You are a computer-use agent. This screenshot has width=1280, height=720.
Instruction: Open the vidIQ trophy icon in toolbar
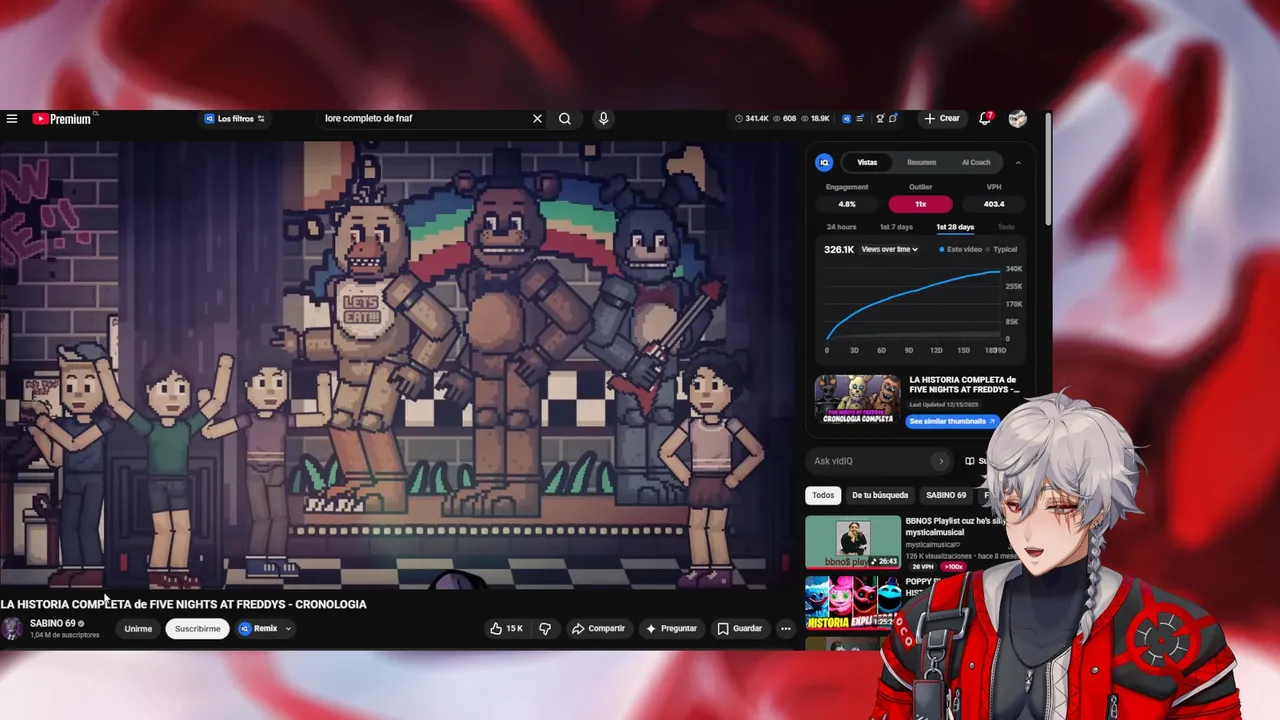[x=880, y=118]
